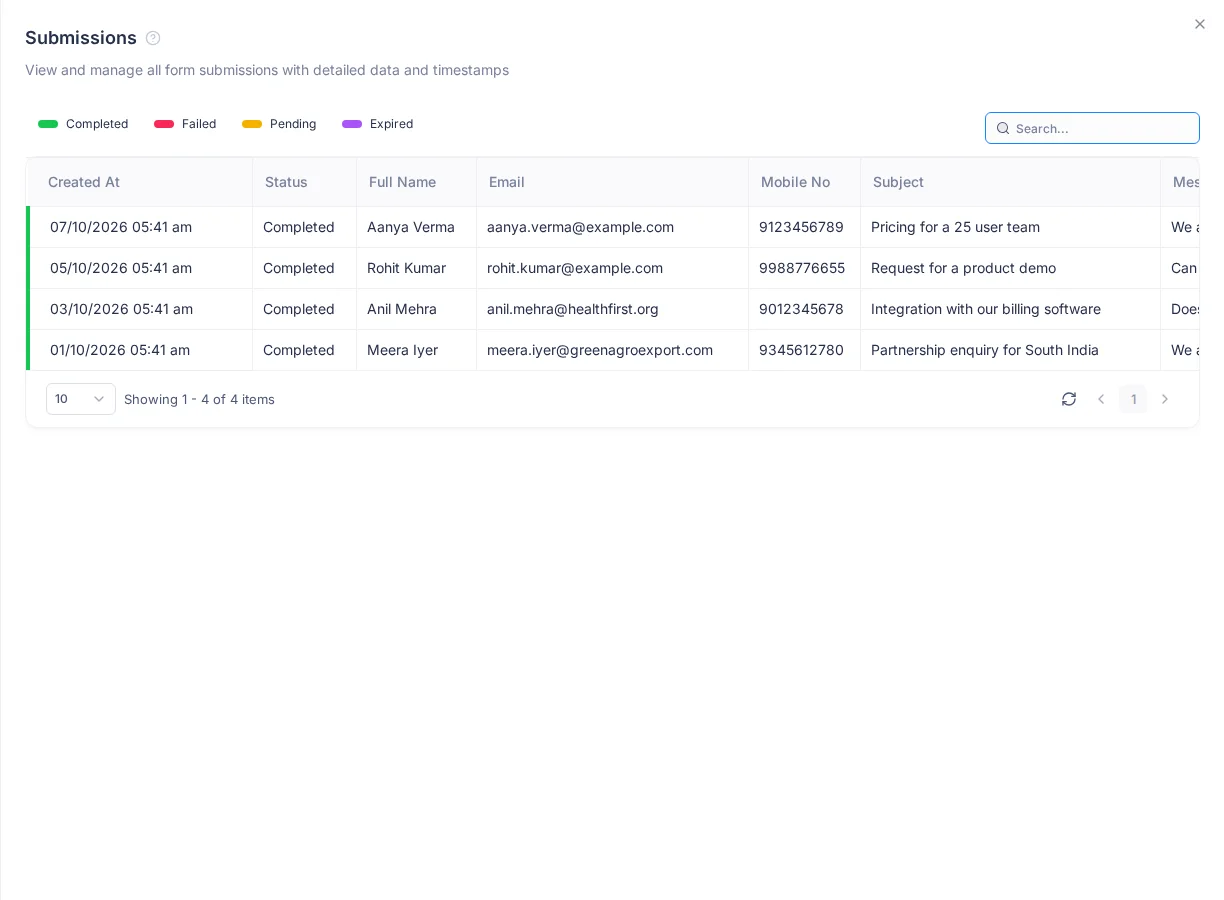Image resolution: width=1224 pixels, height=900 pixels.
Task: Click the search magnifier icon
Action: (x=1003, y=128)
